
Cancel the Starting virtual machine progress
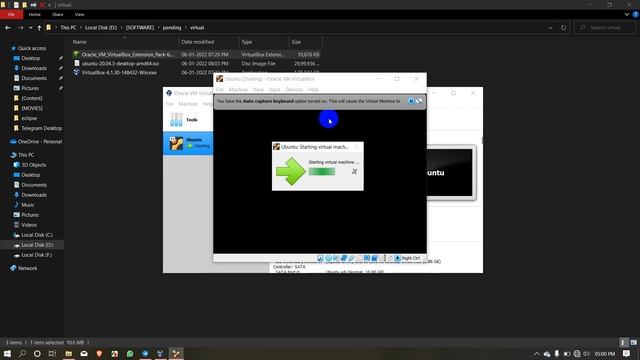tap(354, 172)
